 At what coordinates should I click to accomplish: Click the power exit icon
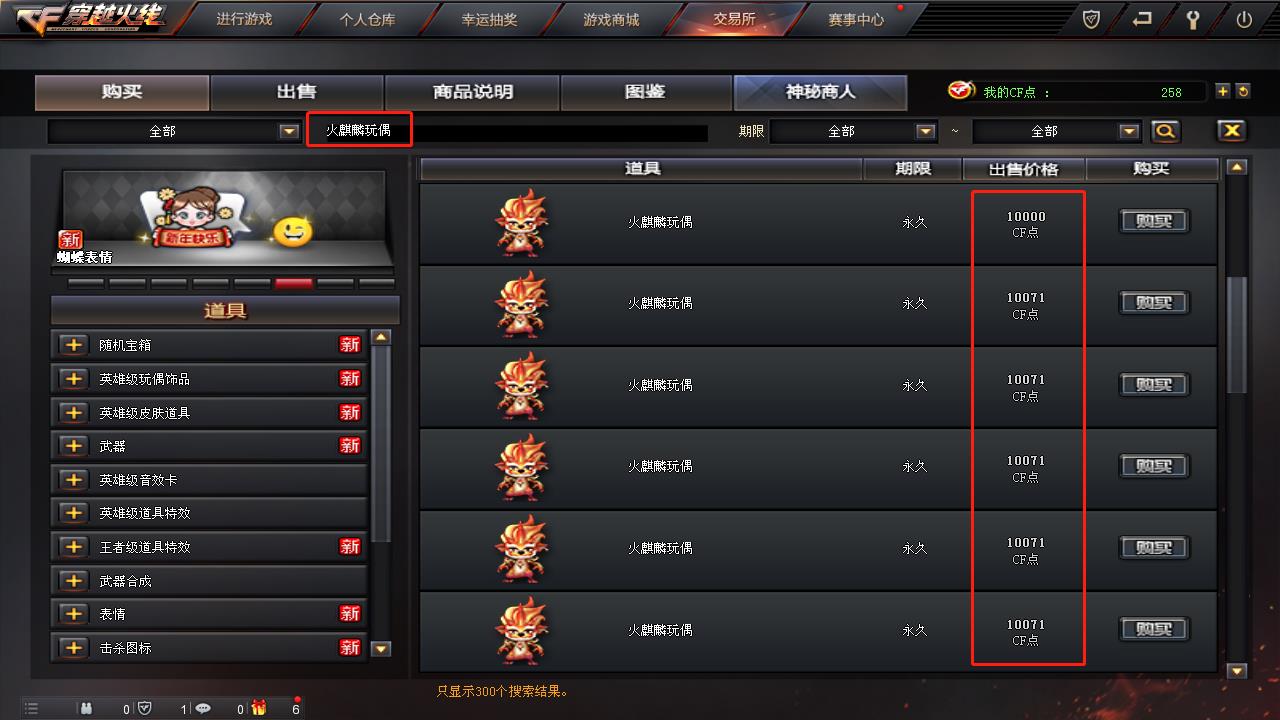coord(1244,19)
